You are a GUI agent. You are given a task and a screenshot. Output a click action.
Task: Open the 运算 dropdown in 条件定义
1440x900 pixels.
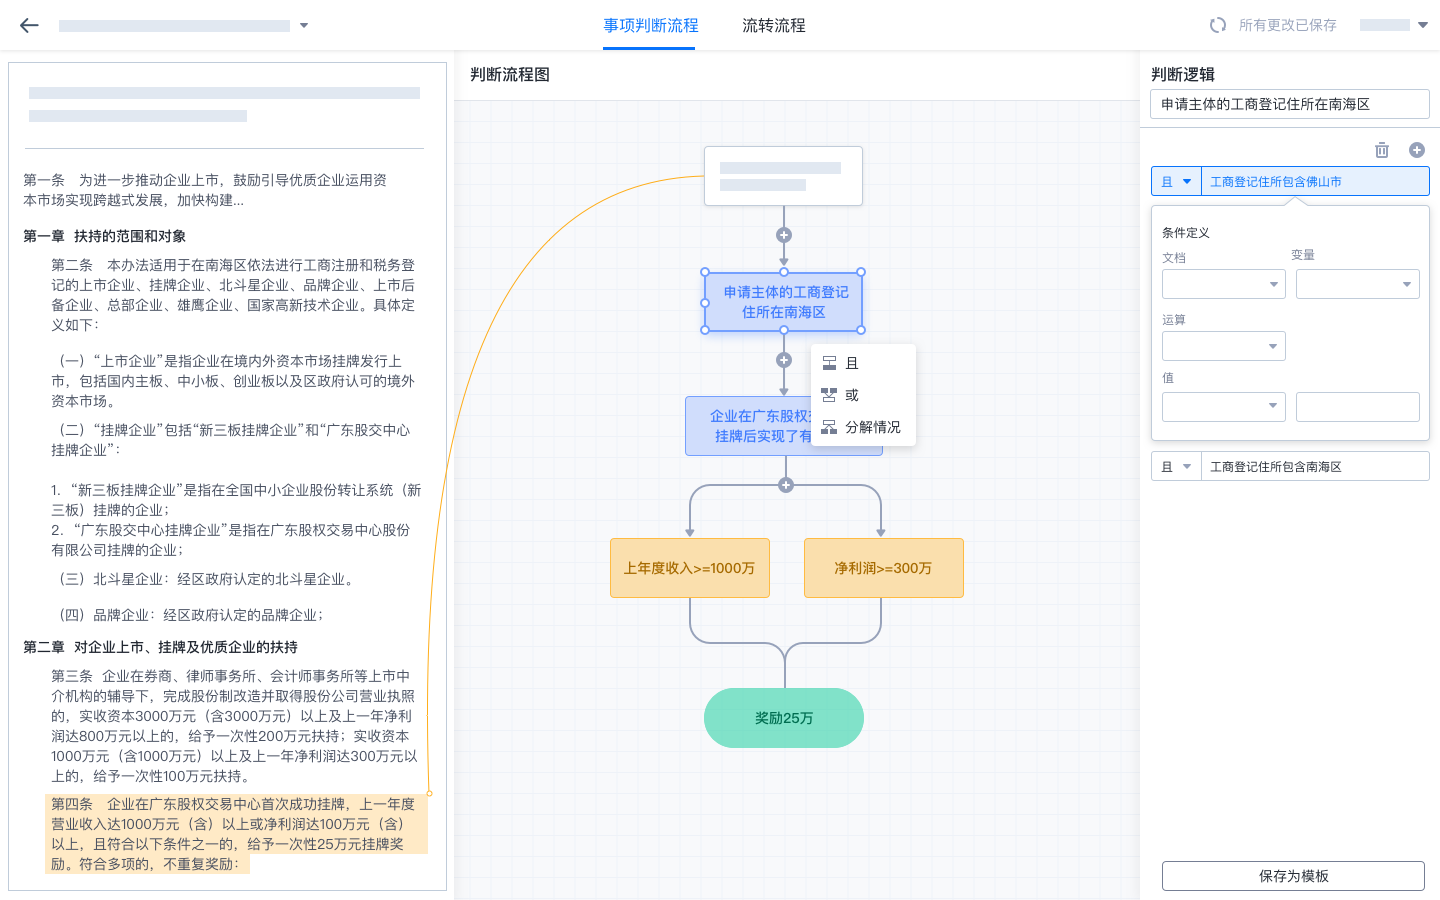click(1223, 346)
